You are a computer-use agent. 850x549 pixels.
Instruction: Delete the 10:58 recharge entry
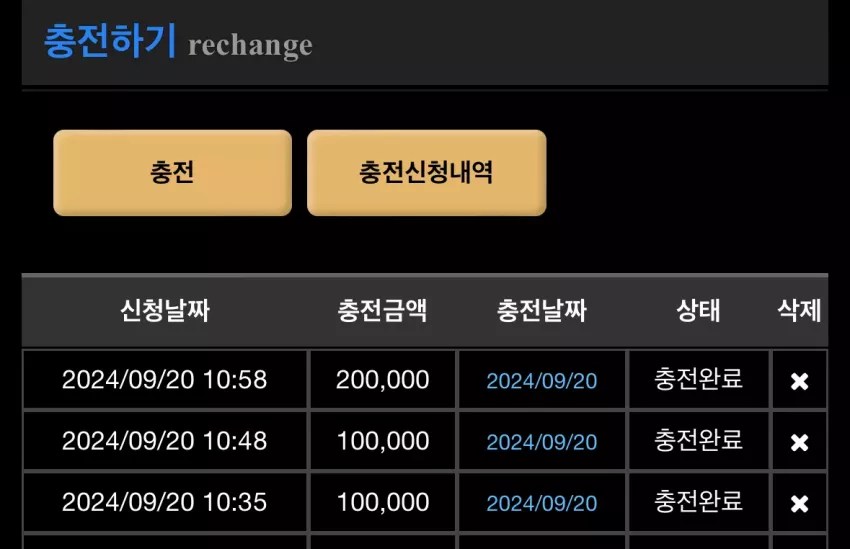point(799,381)
